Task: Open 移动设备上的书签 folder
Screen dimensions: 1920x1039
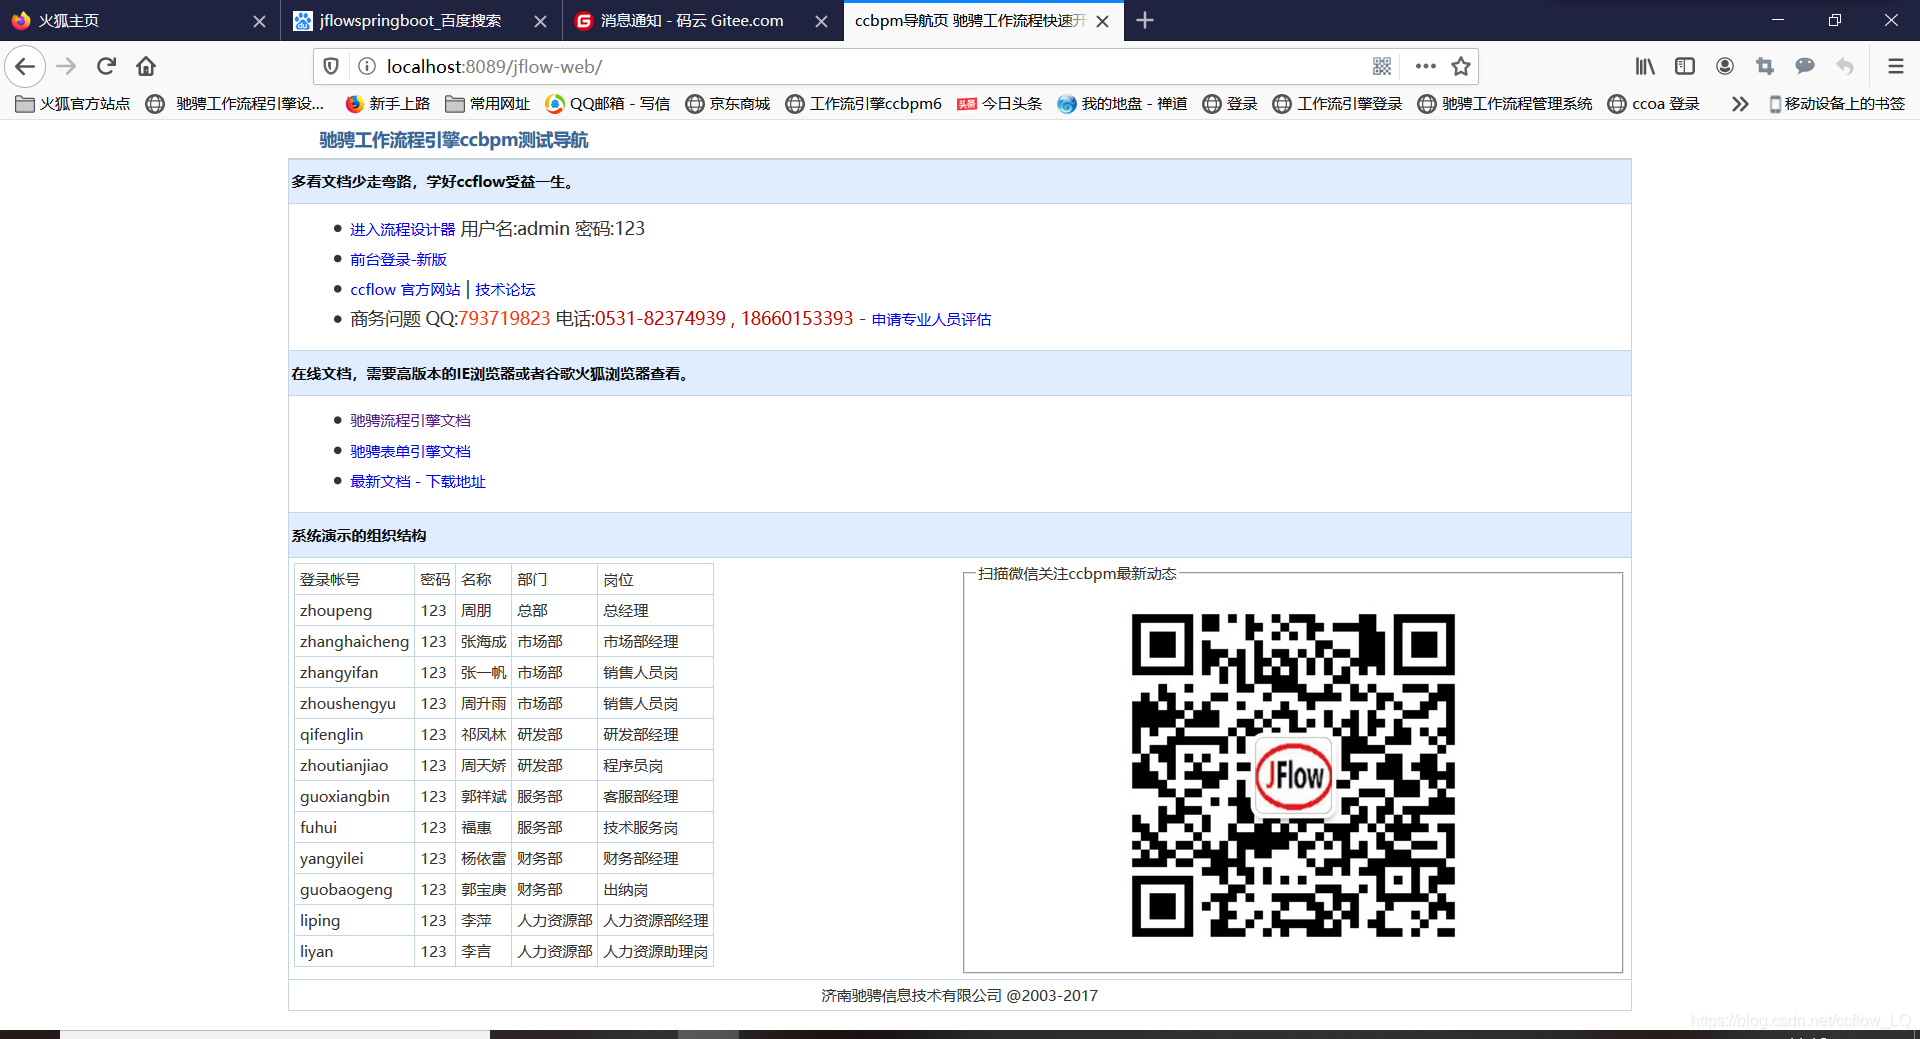Action: click(x=1837, y=104)
